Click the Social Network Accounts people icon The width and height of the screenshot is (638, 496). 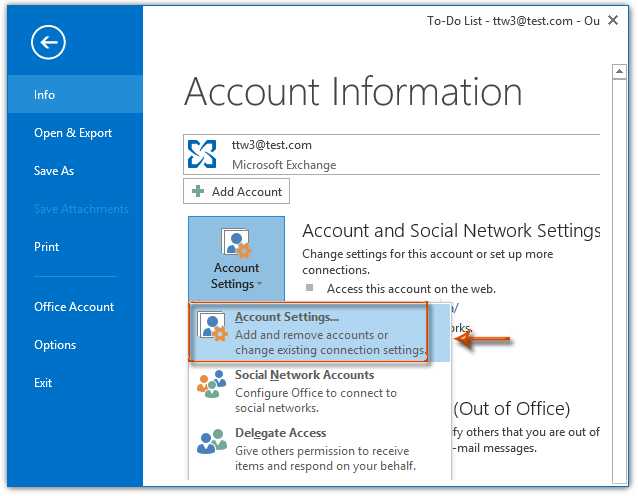[x=212, y=384]
